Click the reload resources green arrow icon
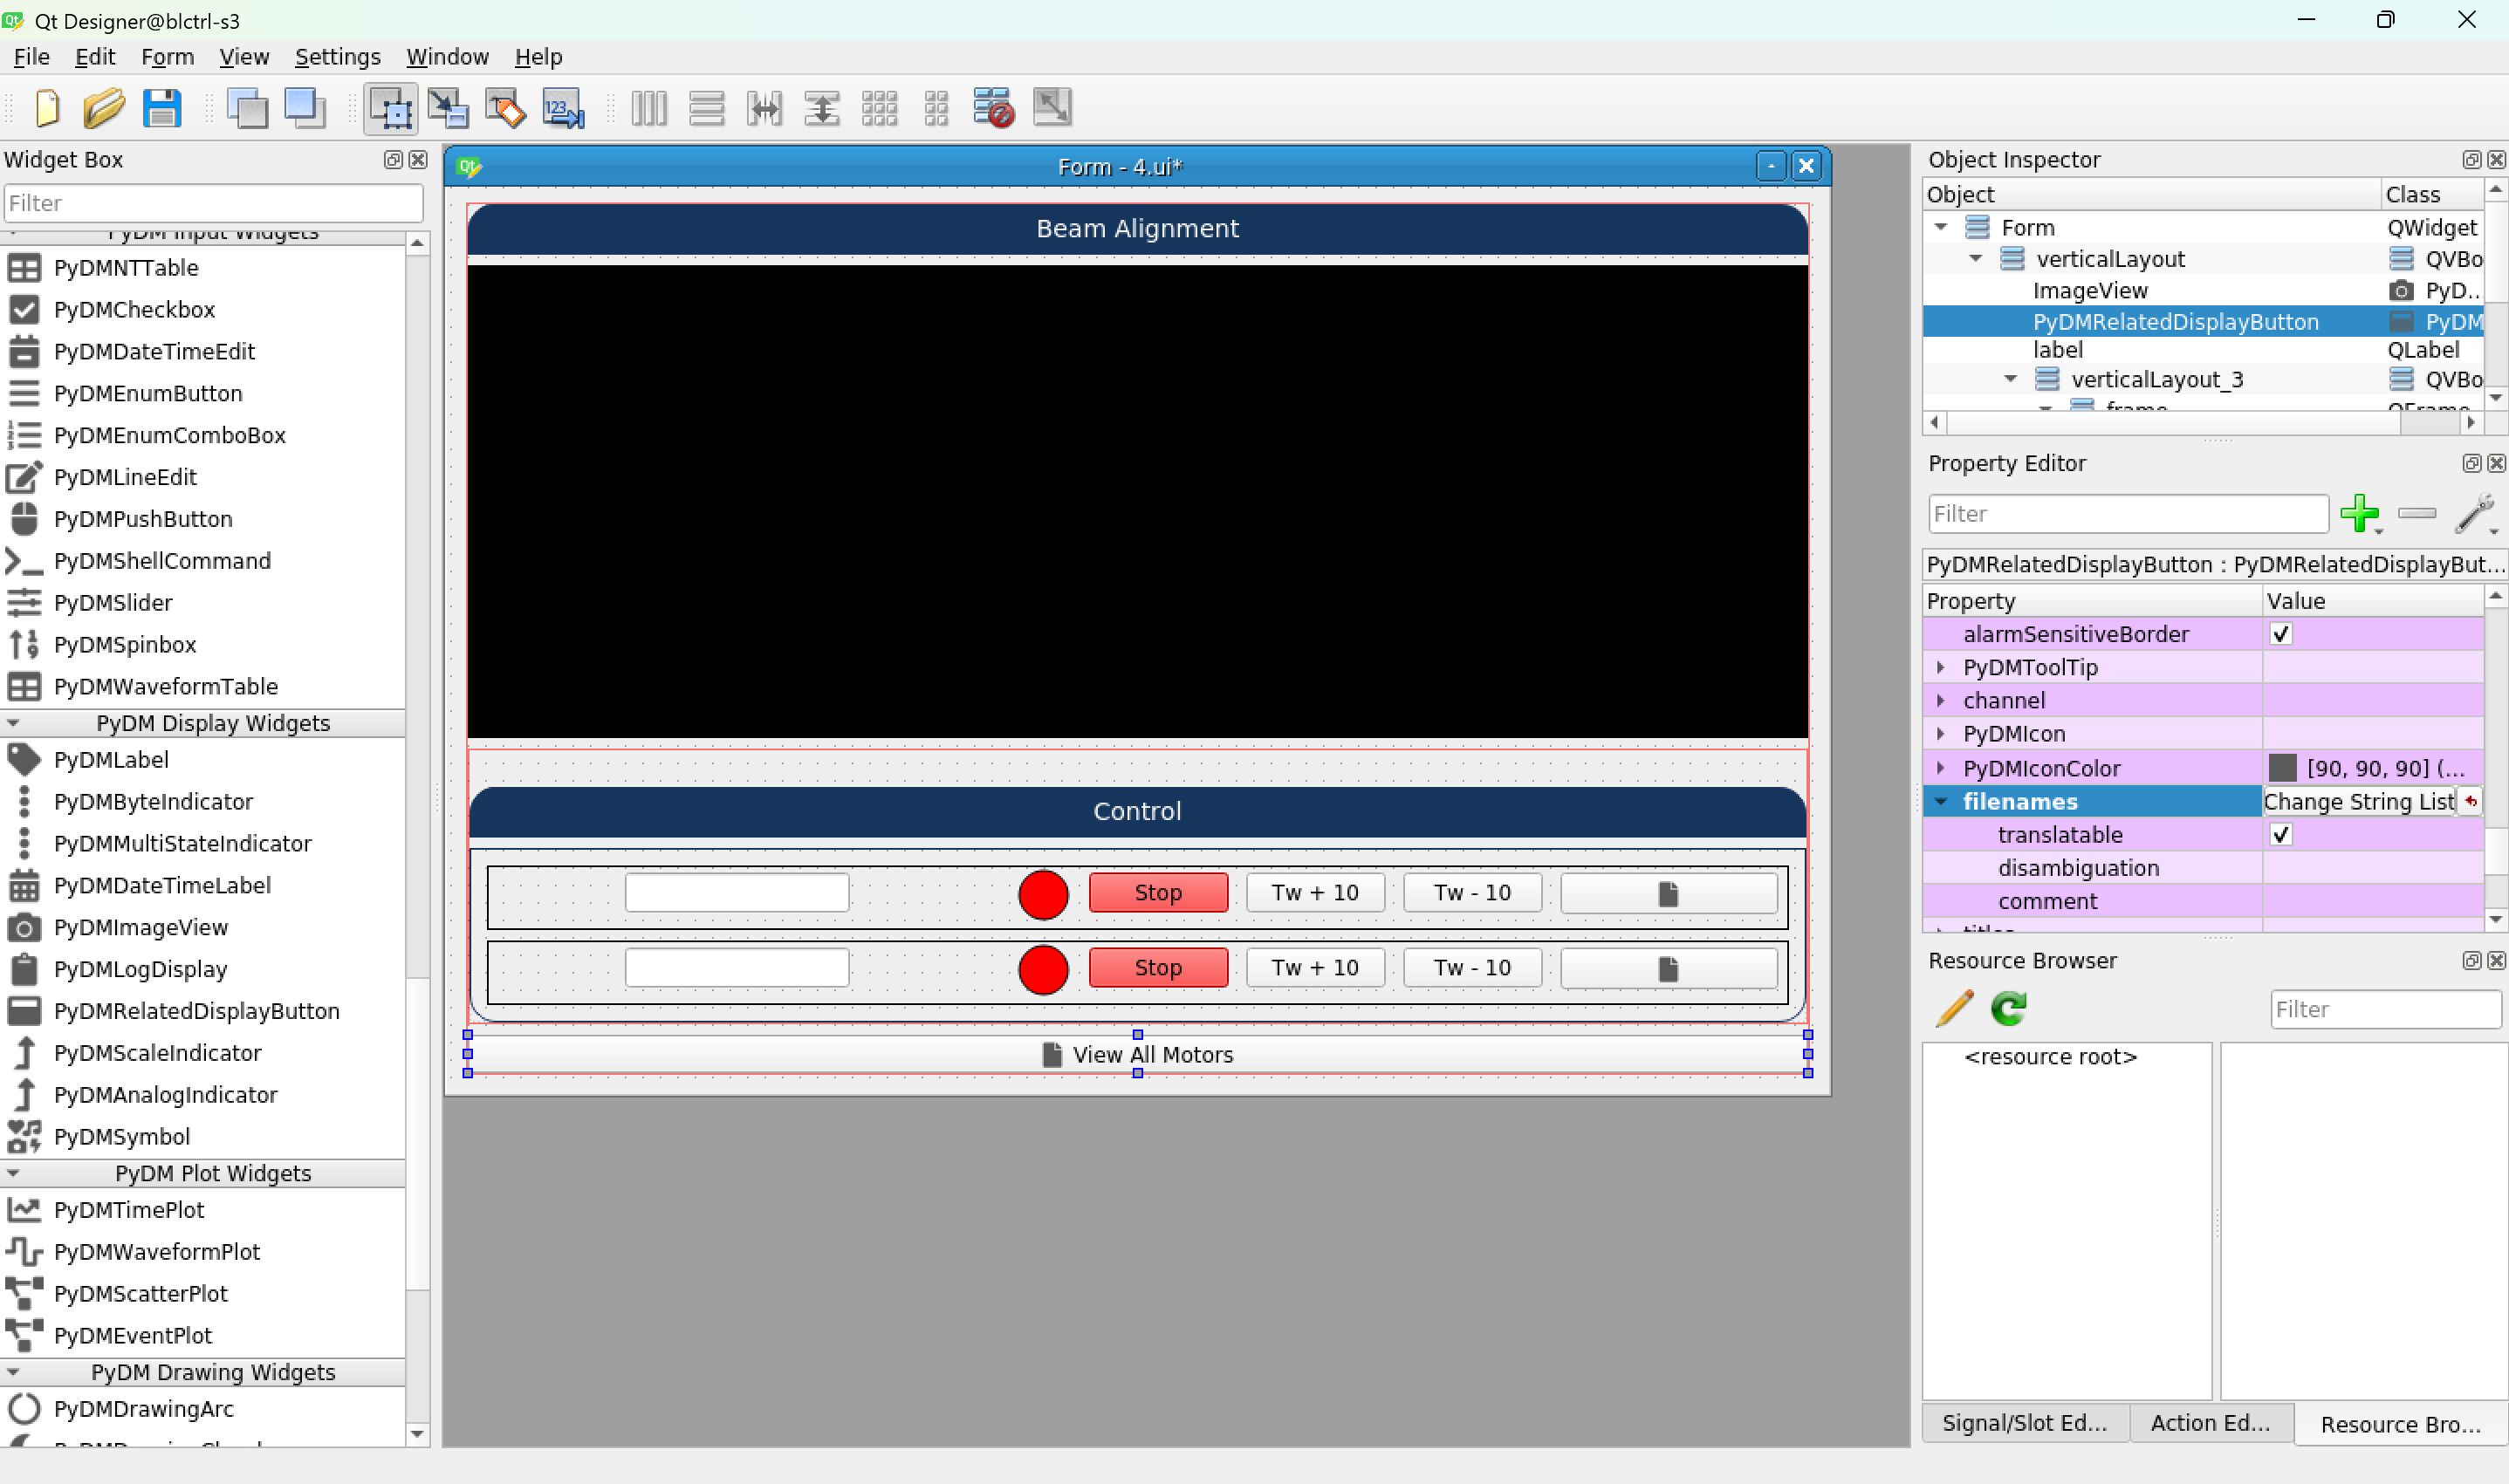 coord(2009,1008)
